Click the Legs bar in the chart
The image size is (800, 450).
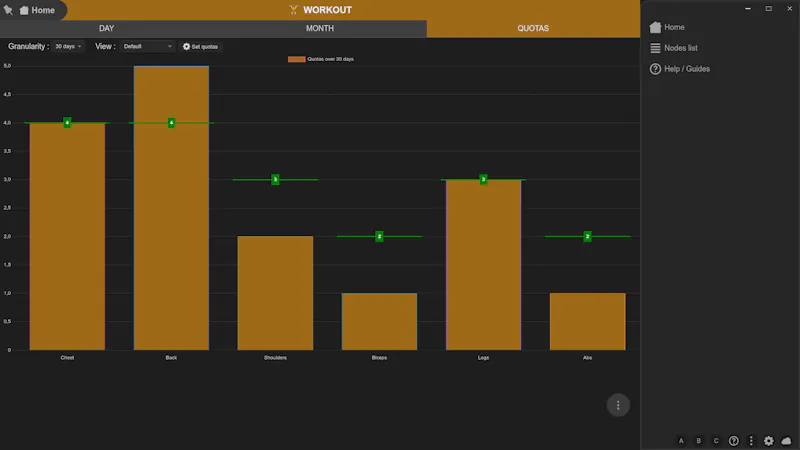click(484, 265)
